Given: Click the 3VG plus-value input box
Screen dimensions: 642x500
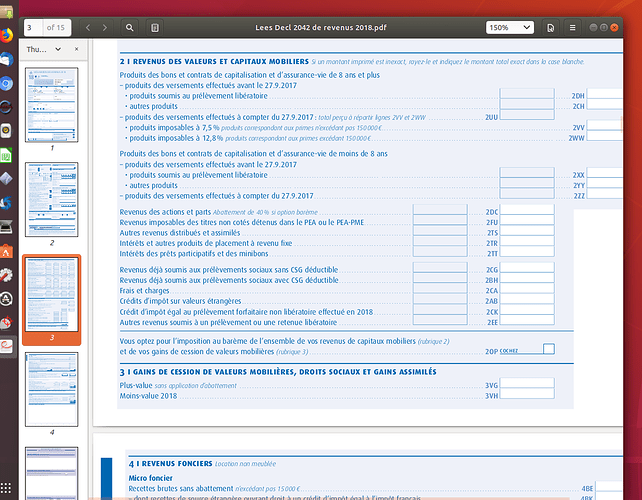Looking at the screenshot, I should coord(527,383).
